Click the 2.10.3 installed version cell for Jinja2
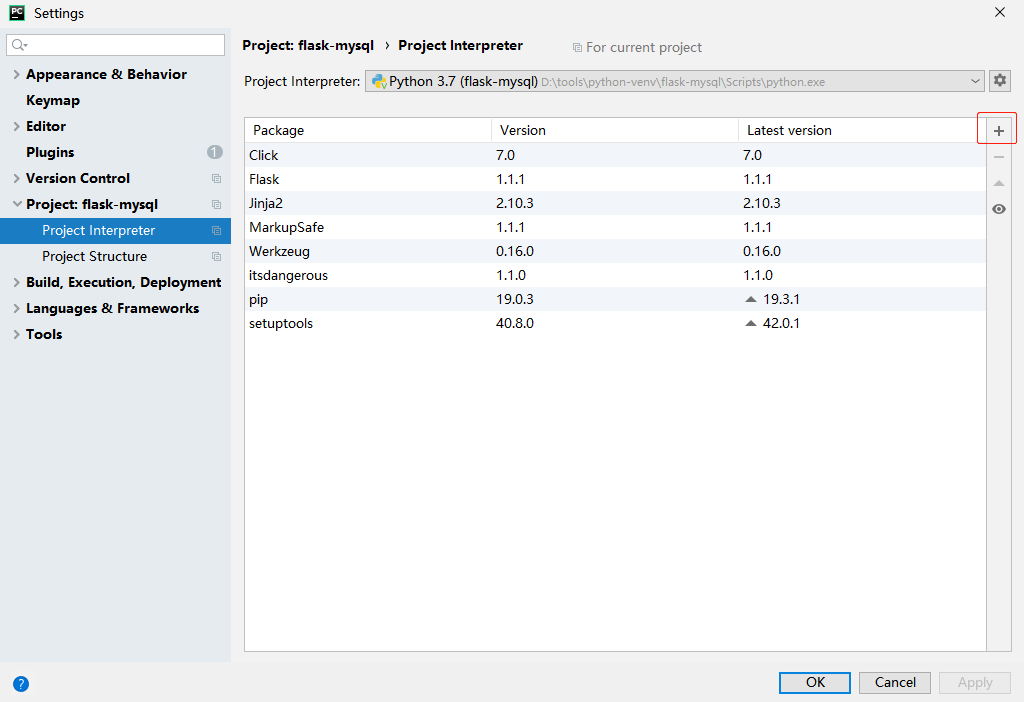The width and height of the screenshot is (1024, 702). (x=515, y=203)
